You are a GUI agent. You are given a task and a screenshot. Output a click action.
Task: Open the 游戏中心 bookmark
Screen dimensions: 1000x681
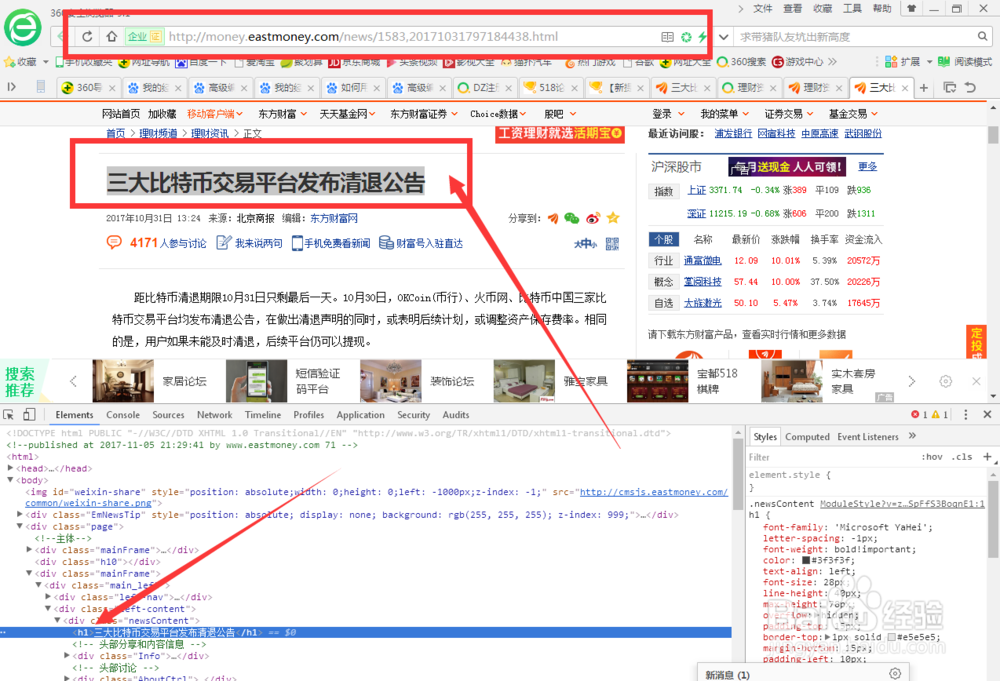click(x=797, y=62)
